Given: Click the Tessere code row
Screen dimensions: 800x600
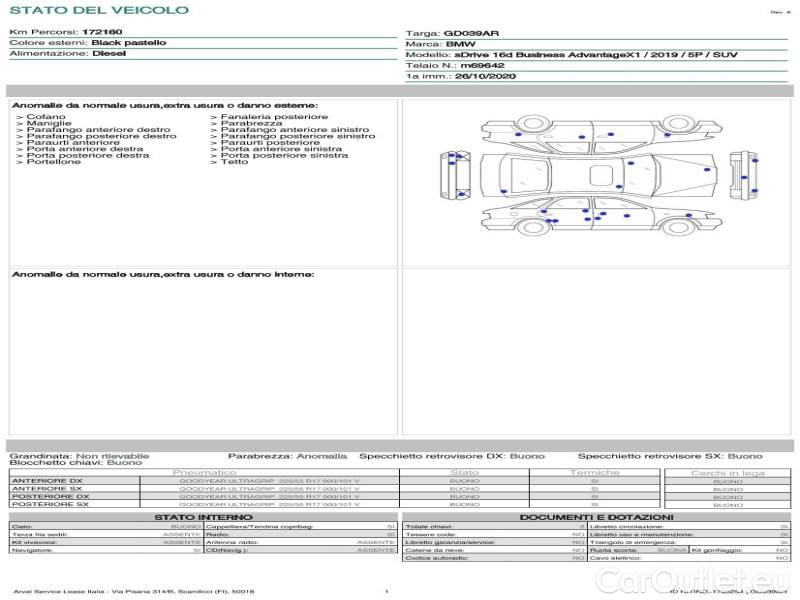Looking at the screenshot, I should pos(494,535).
